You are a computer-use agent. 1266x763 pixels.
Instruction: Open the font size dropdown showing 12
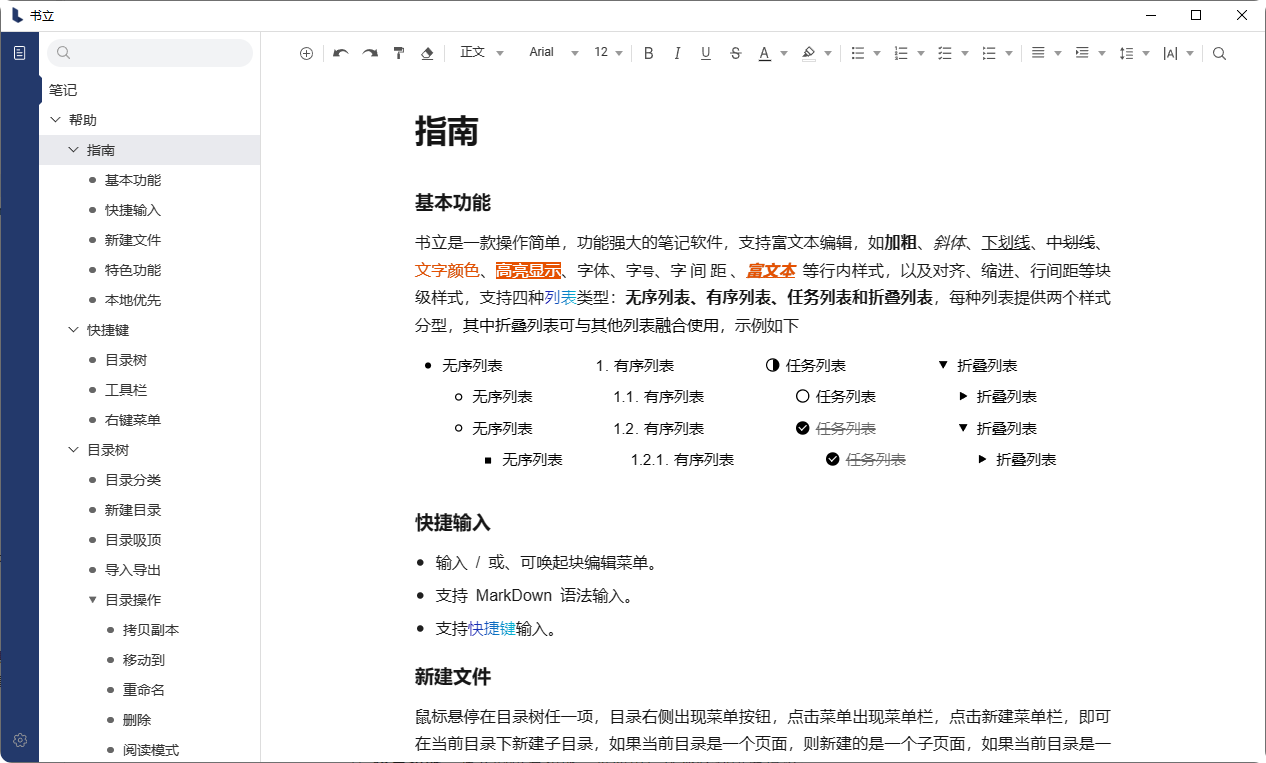coord(606,52)
